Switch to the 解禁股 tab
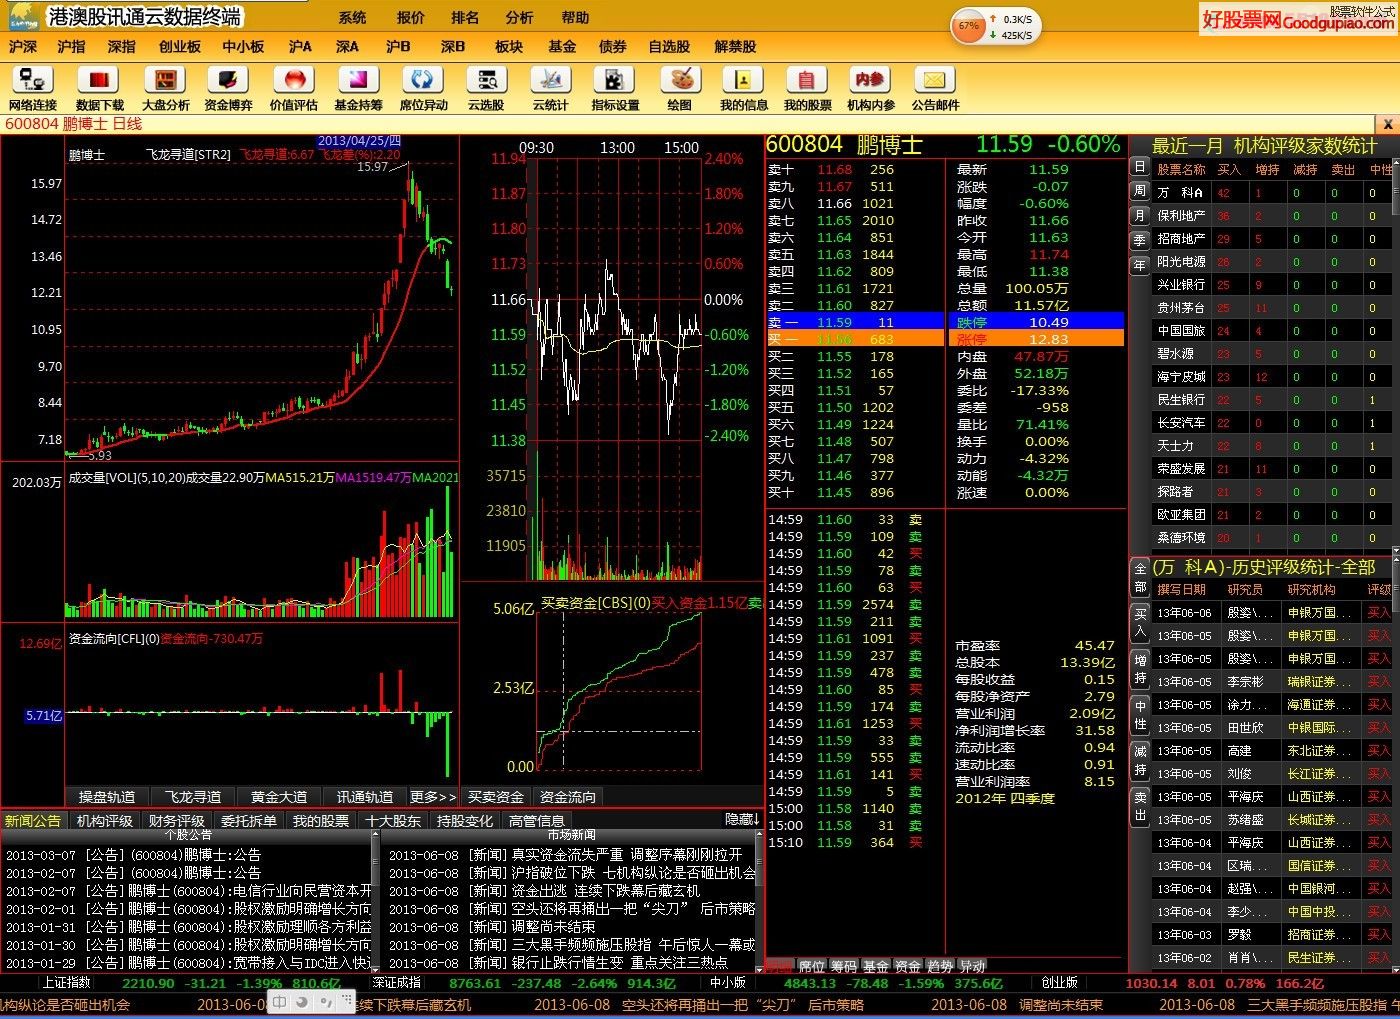 tap(735, 47)
